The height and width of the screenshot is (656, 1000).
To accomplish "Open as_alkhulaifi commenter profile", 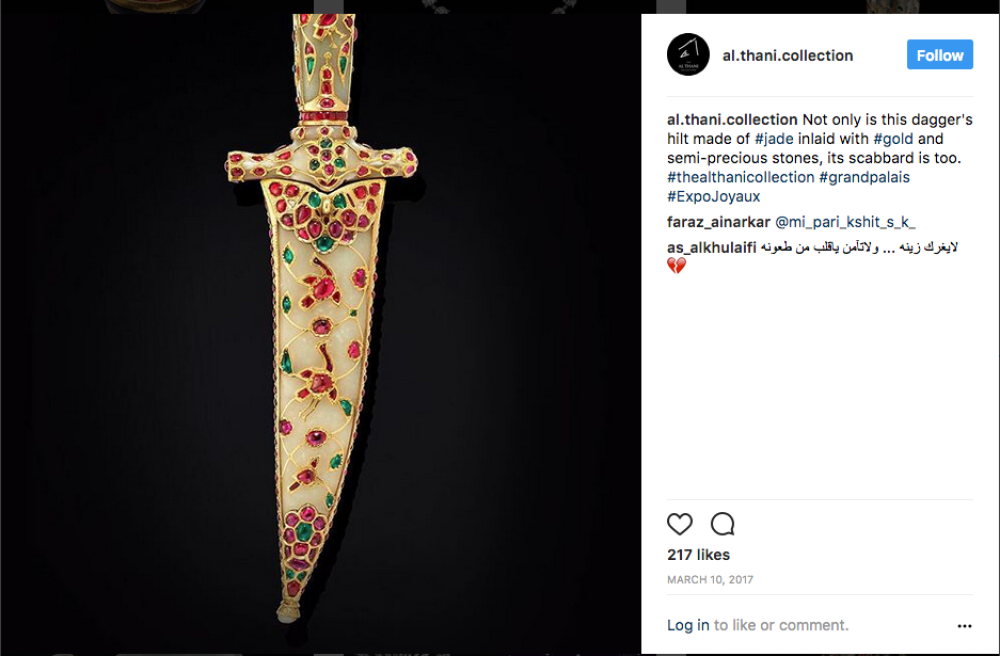I will 711,247.
